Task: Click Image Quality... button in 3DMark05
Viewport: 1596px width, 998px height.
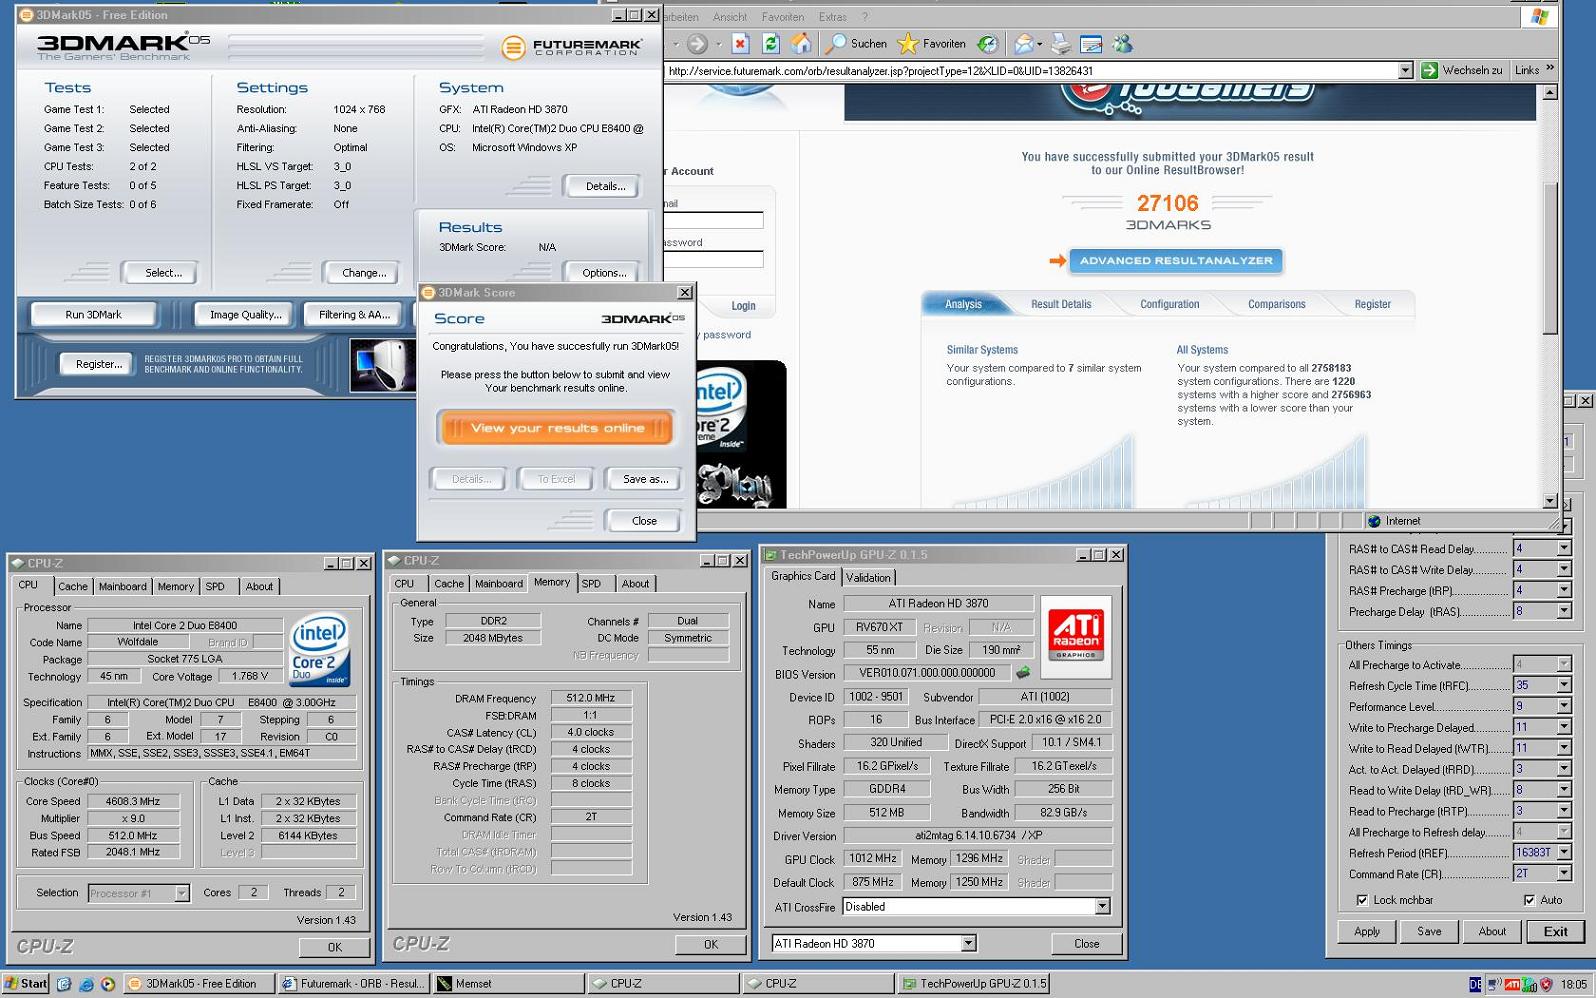Action: pos(245,314)
